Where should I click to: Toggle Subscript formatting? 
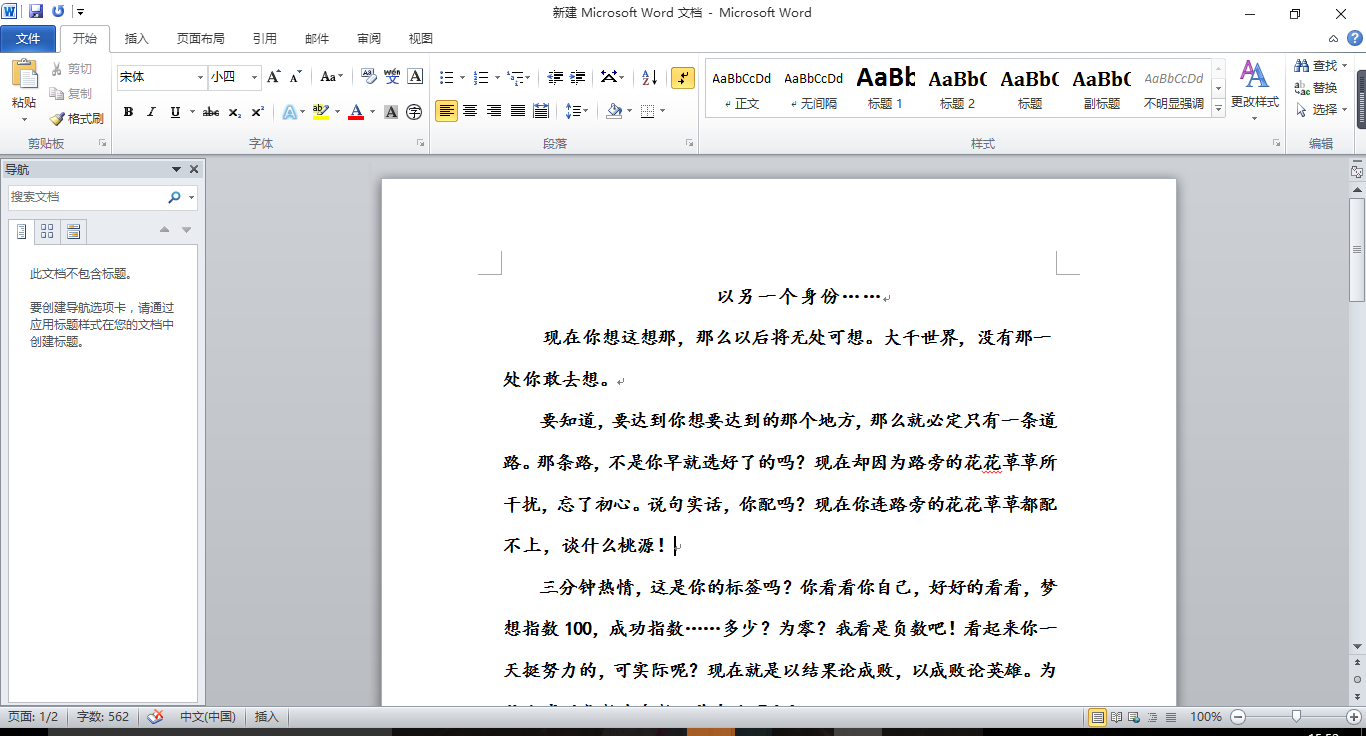235,112
